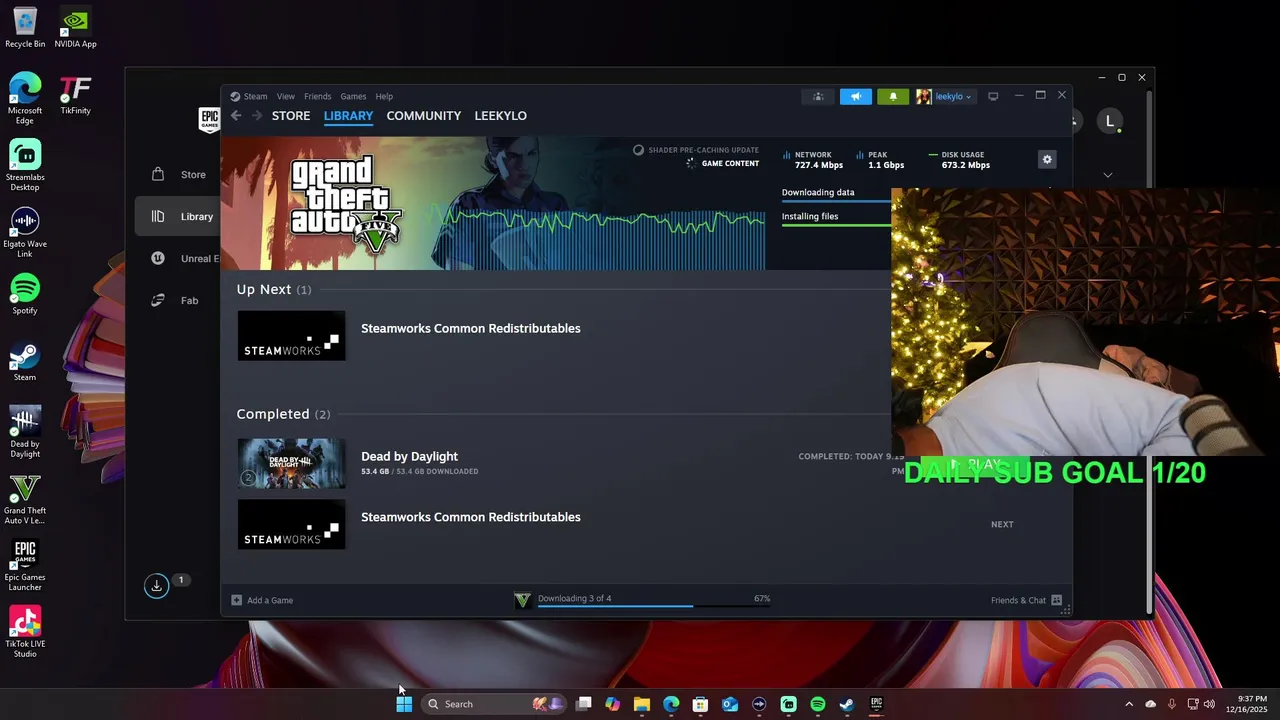Show hidden system tray icons
This screenshot has width=1280, height=720.
pyautogui.click(x=1129, y=704)
